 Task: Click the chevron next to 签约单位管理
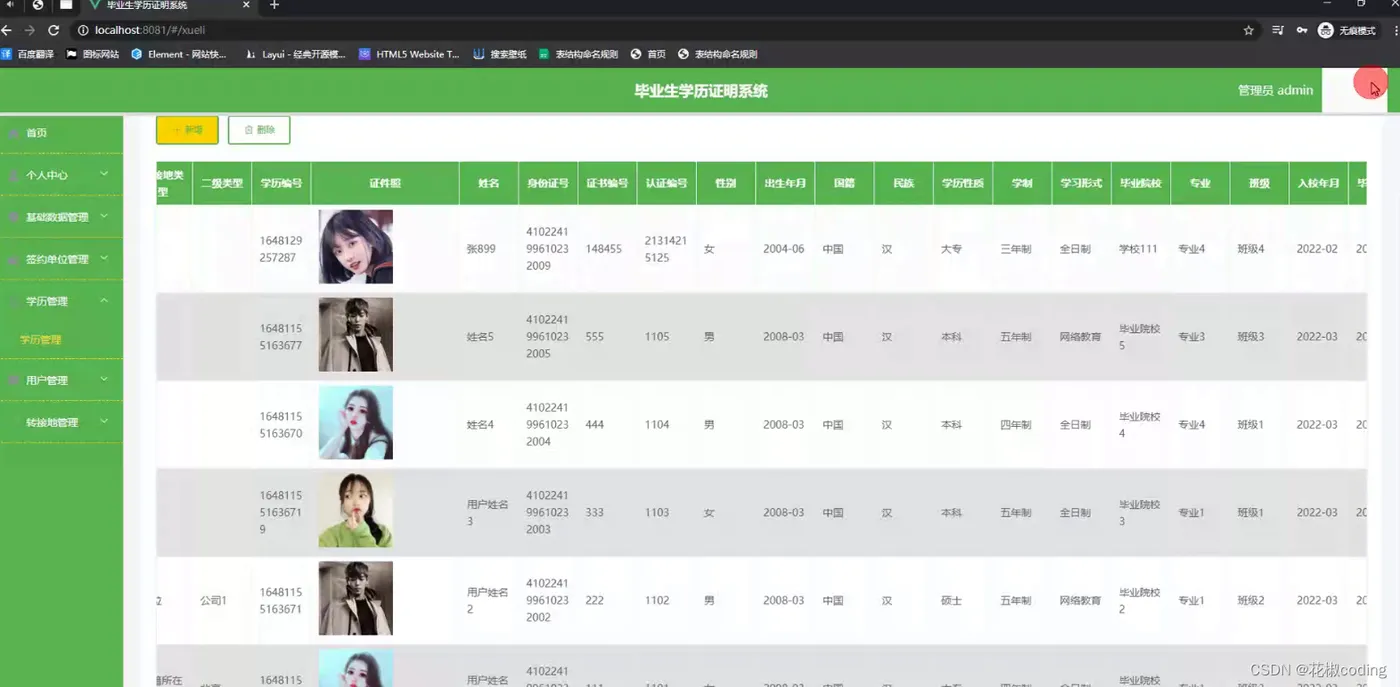[104, 258]
